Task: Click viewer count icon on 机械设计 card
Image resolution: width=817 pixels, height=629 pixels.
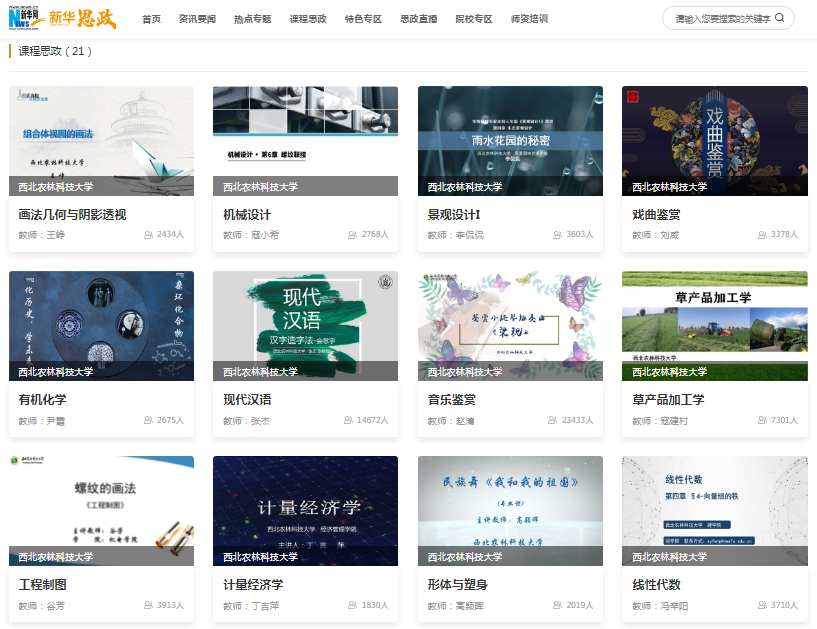Action: [x=352, y=235]
